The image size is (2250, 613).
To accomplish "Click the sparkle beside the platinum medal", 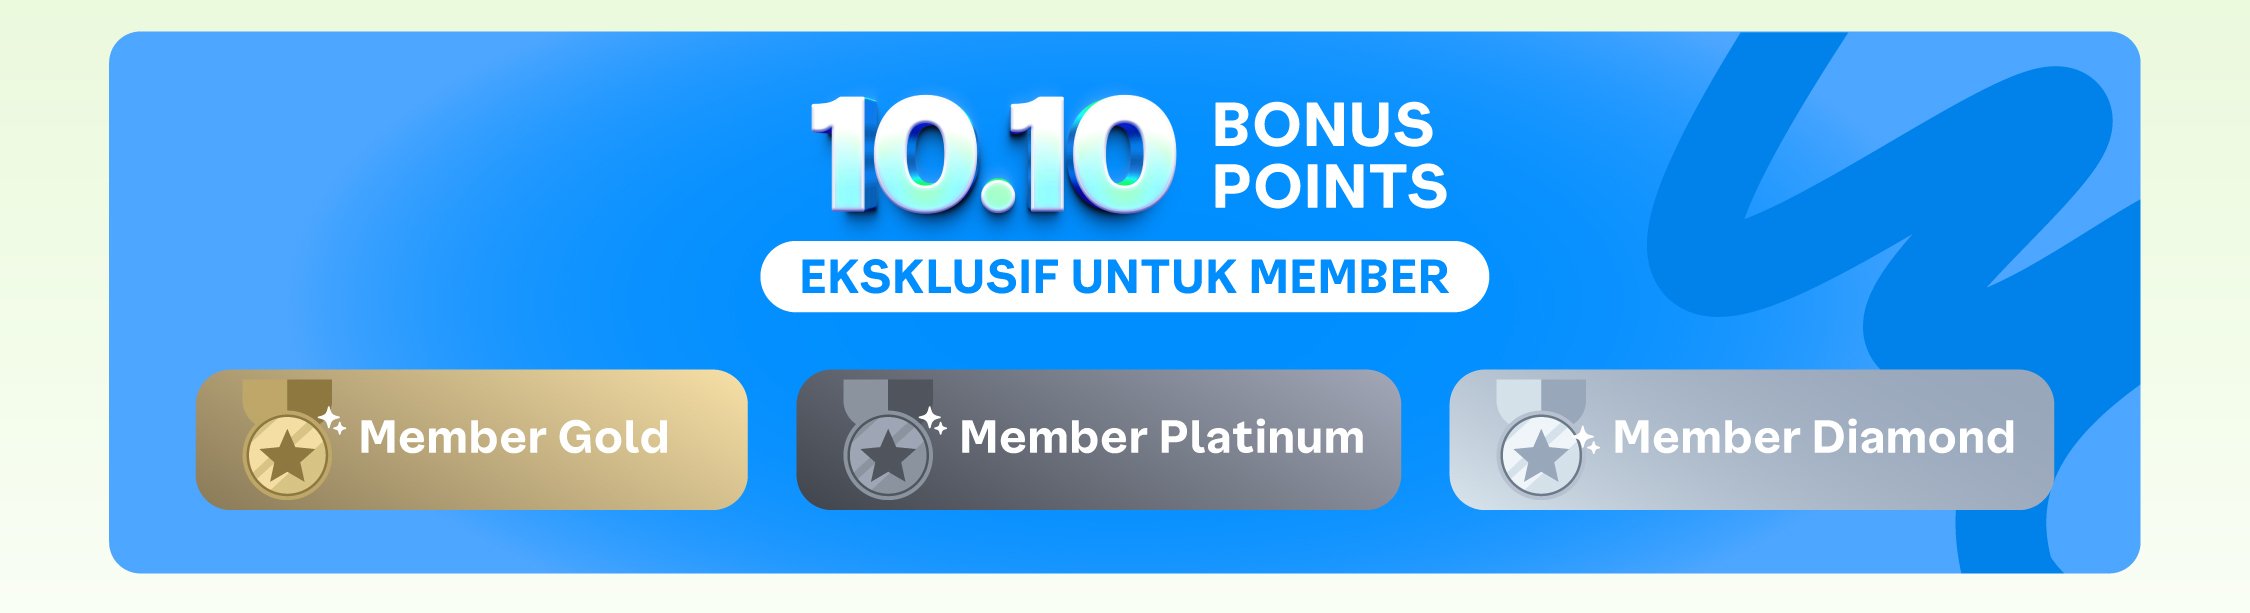I will pos(933,422).
